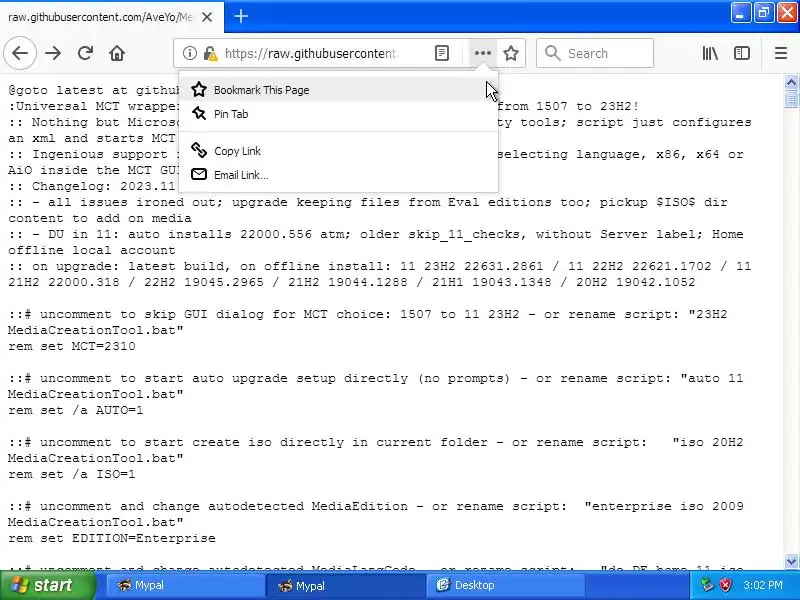
Task: Bookmark page with the star icon in address bar
Action: click(x=511, y=53)
